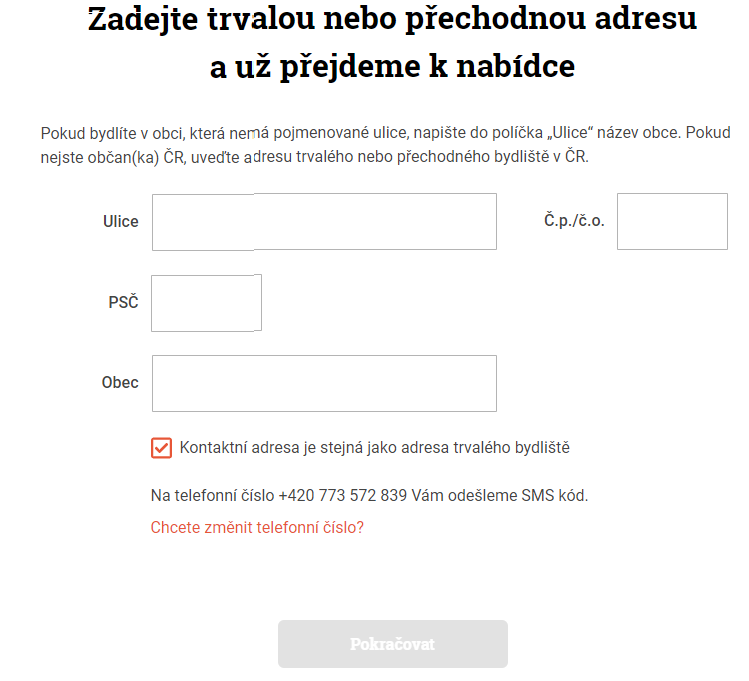Screen dimensions: 749x681
Task: Click the Ulice street input field
Action: (324, 222)
